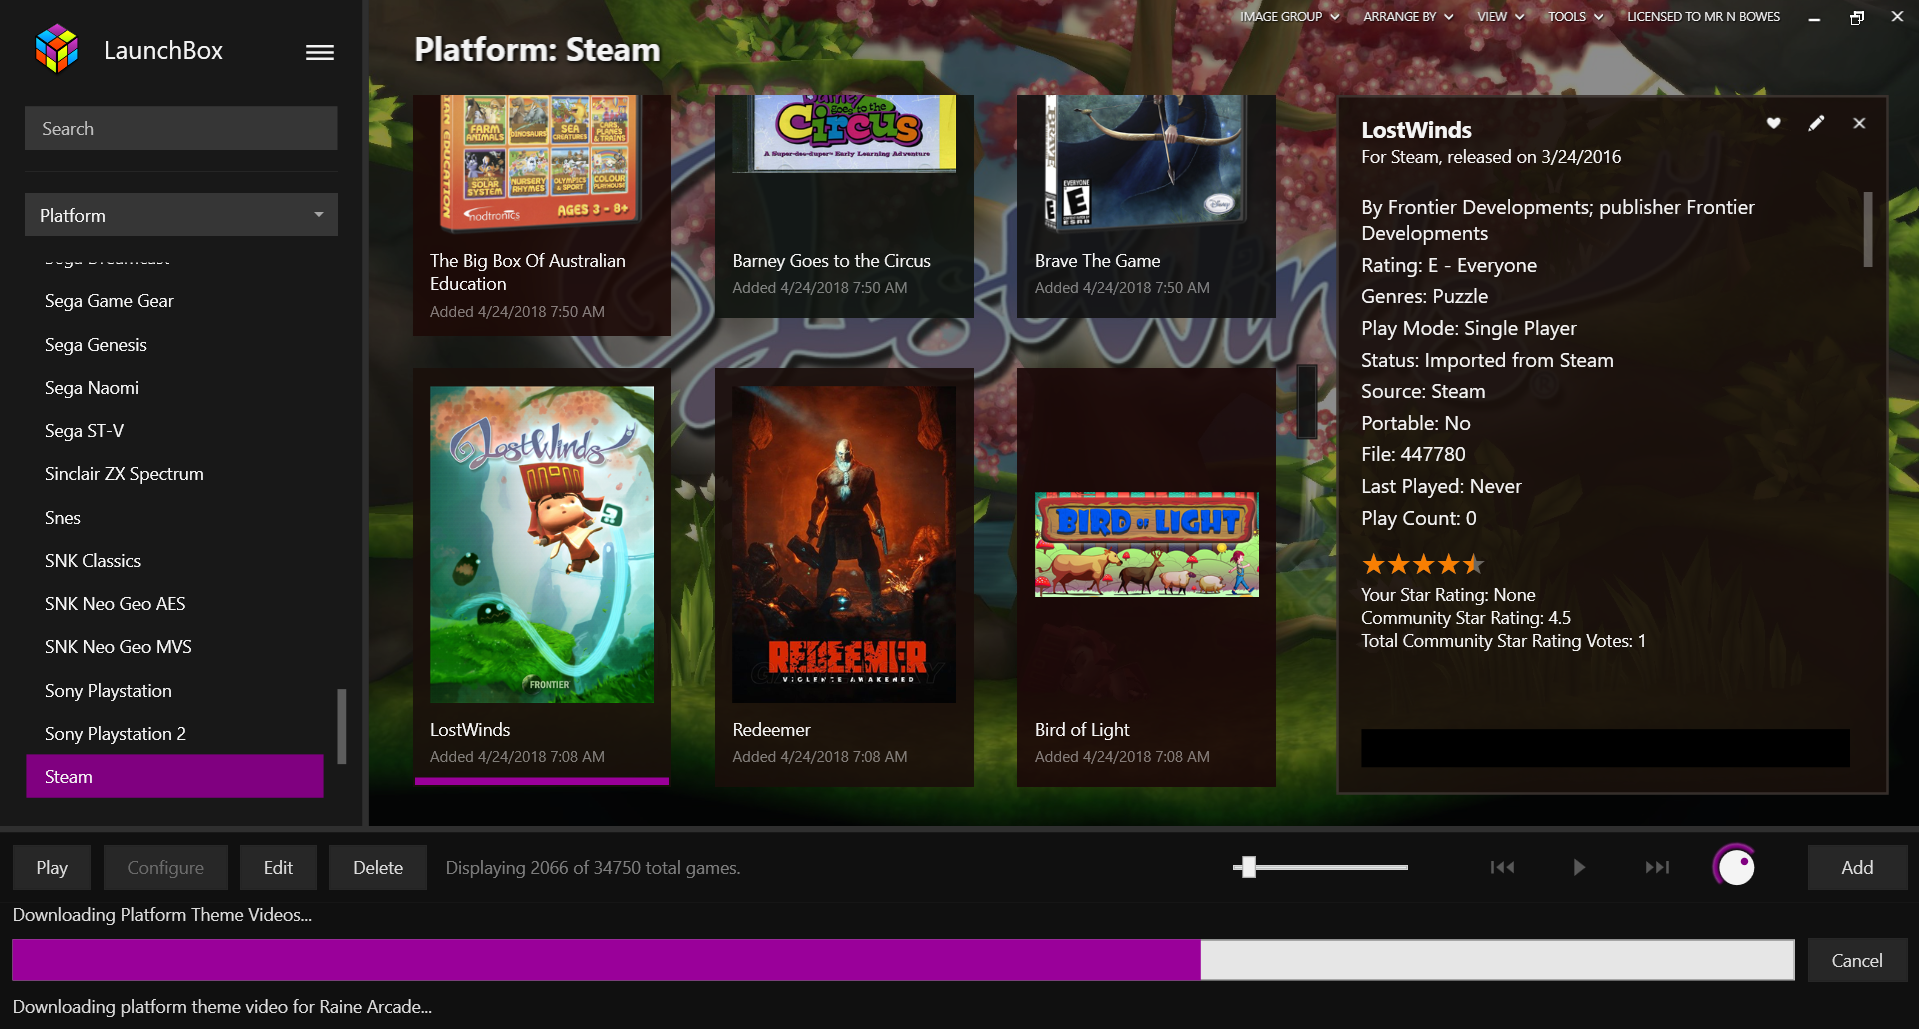This screenshot has width=1919, height=1029.
Task: Click the 'Redeemer' title text
Action: pyautogui.click(x=771, y=730)
